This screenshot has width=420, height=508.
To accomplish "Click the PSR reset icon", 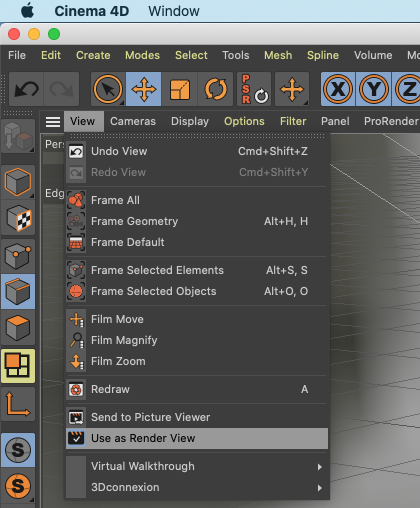I will 254,89.
